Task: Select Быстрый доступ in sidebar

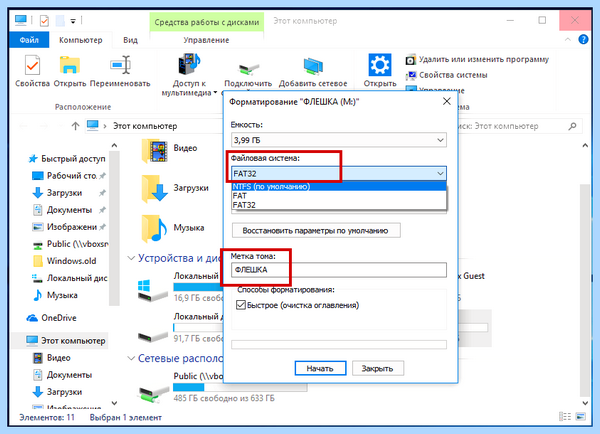Action: (67, 158)
